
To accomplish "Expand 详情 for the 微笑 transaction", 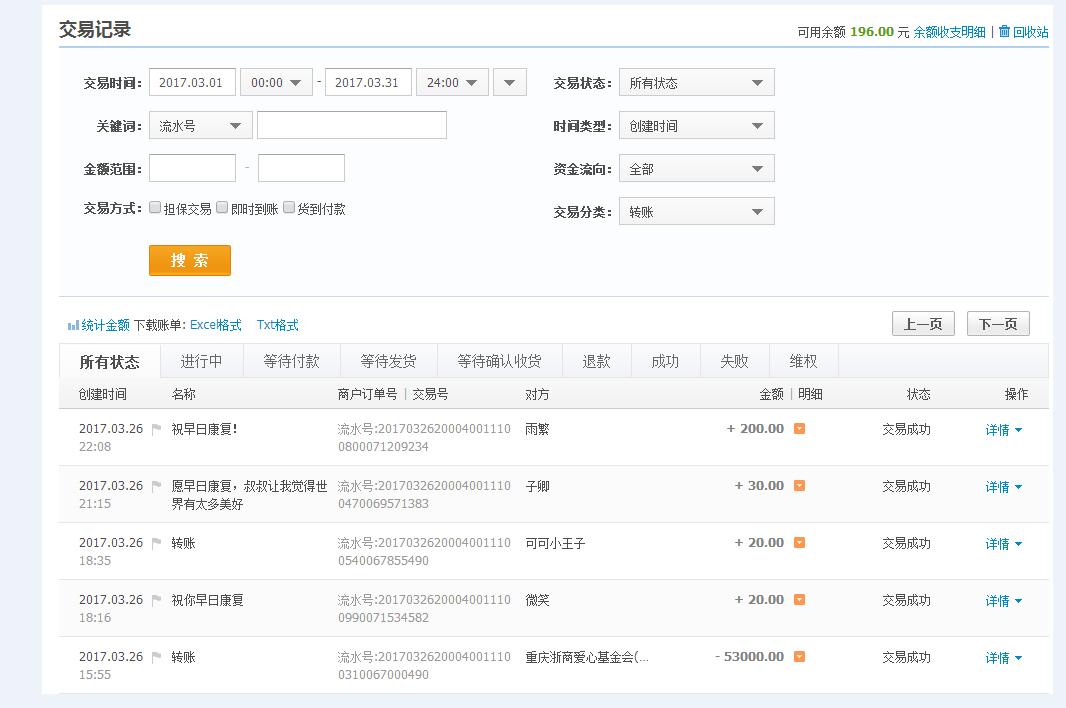I will (1003, 601).
